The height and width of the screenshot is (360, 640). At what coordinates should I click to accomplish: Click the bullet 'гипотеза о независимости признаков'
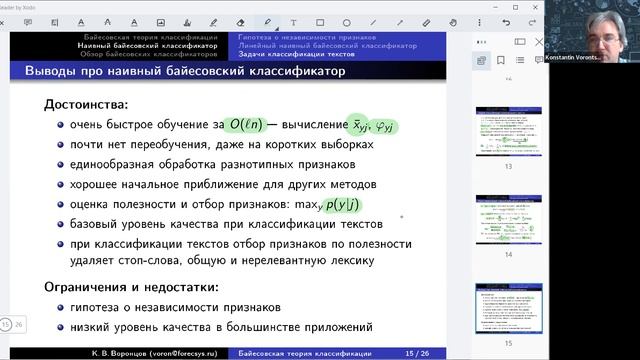click(175, 307)
